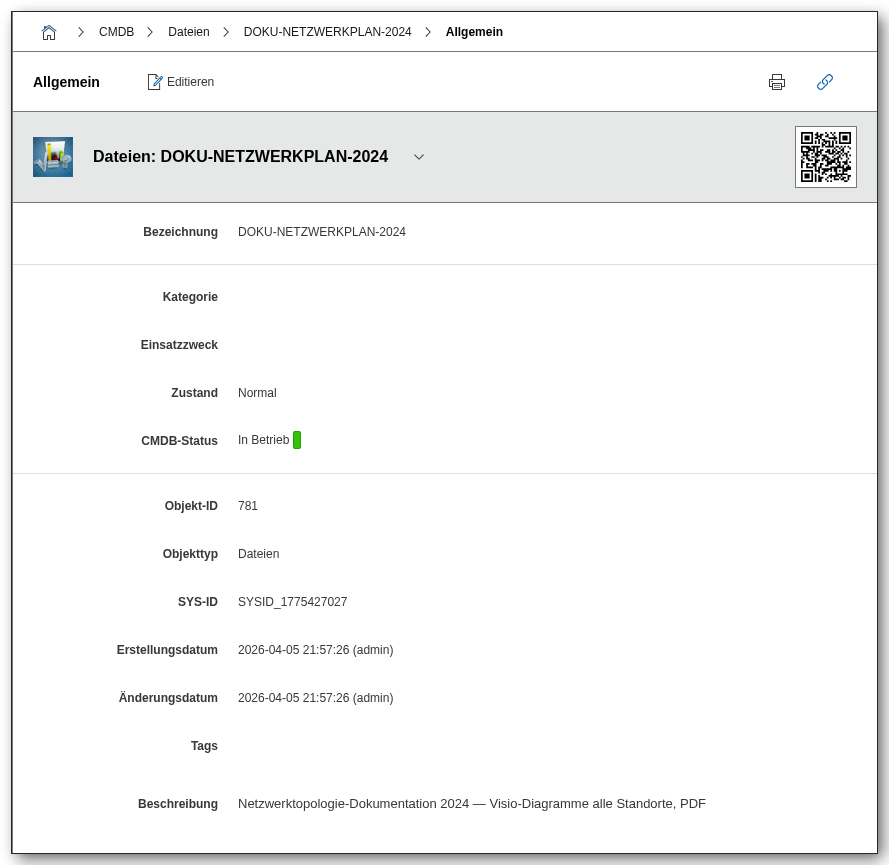The width and height of the screenshot is (889, 865).
Task: Click the blue chain link icon
Action: [825, 82]
